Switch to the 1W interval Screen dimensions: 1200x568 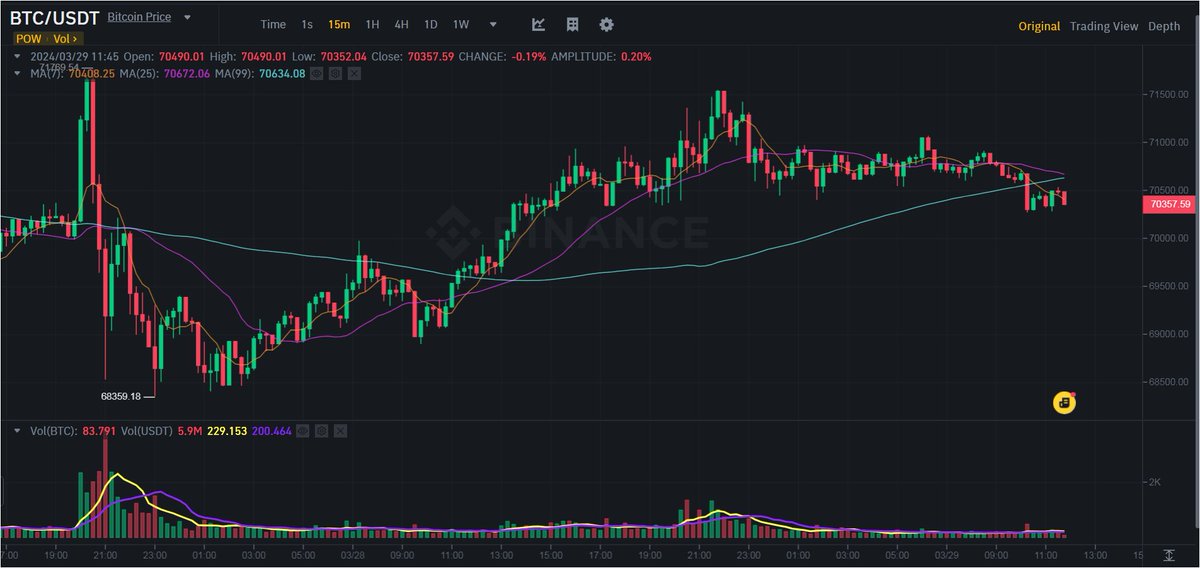(461, 25)
